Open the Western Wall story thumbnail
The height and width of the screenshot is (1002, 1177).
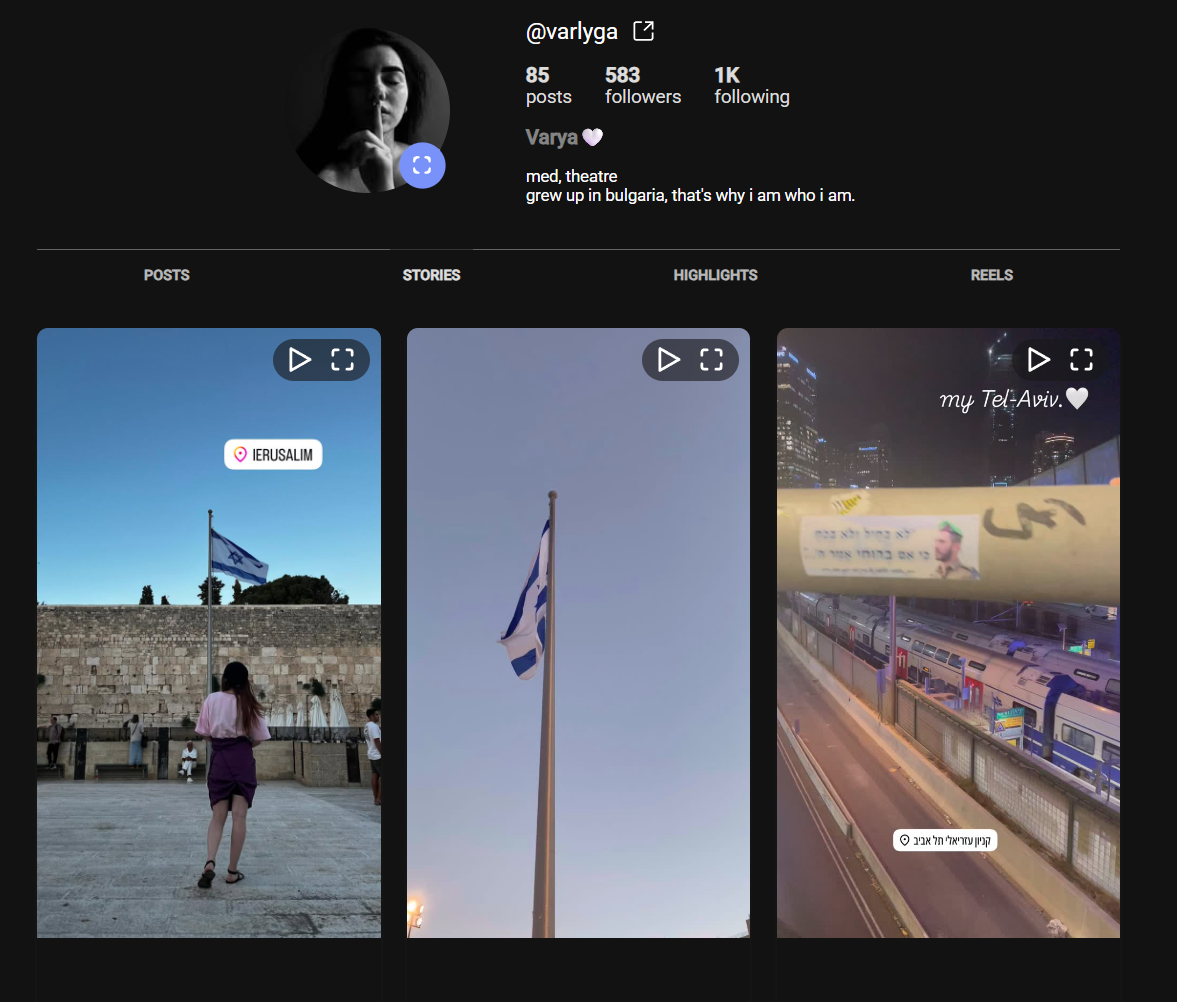208,700
